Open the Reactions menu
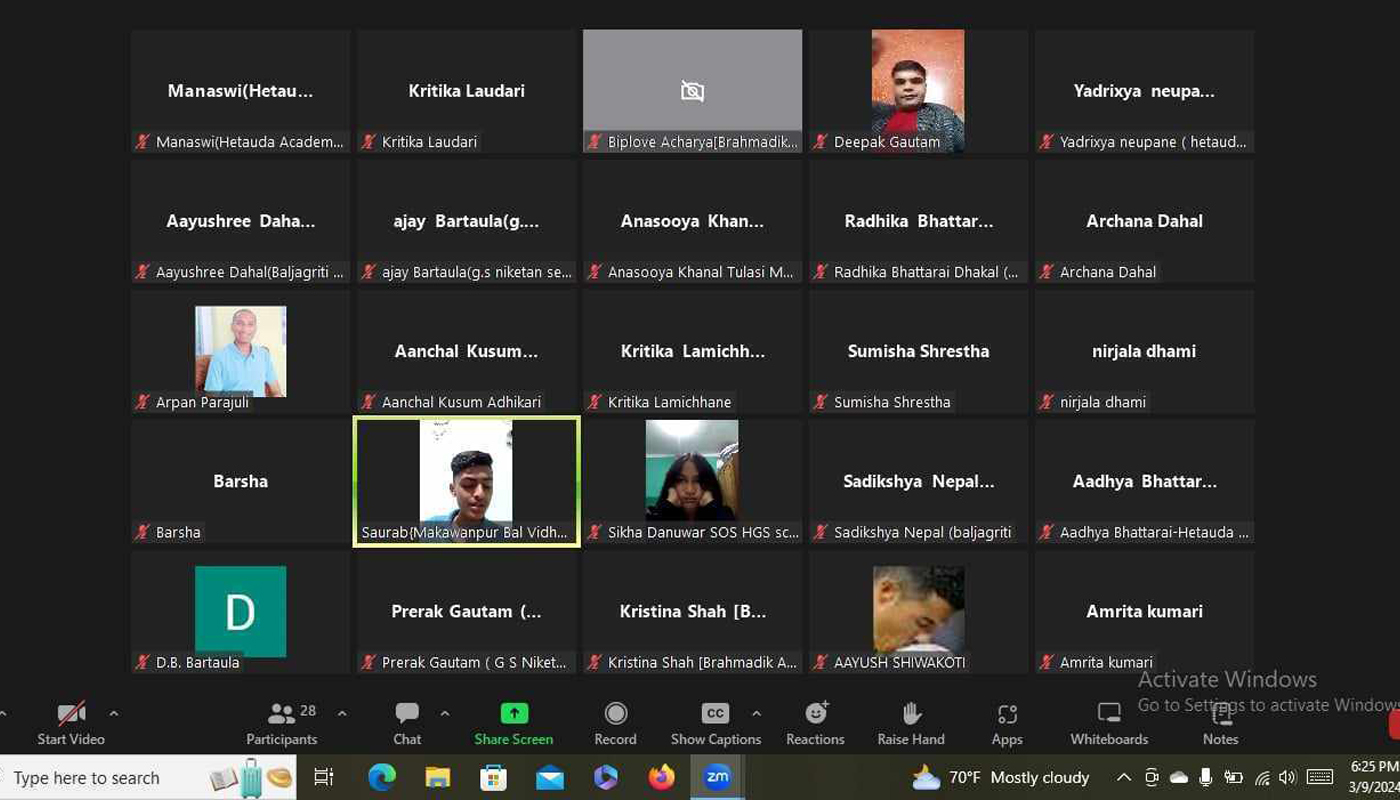This screenshot has width=1400, height=800. (815, 723)
